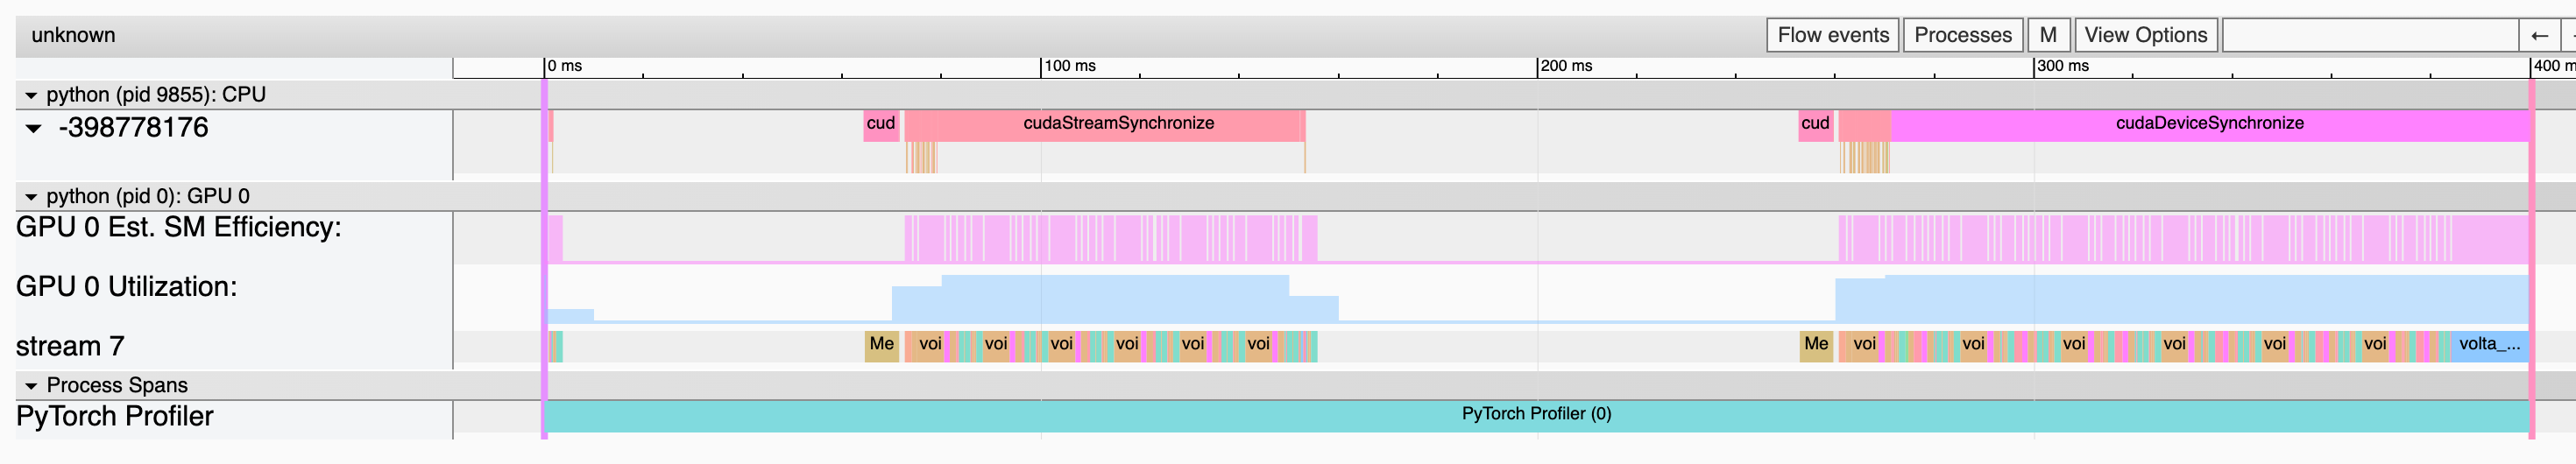Click the 0 ms ruler mark
This screenshot has width=2576, height=464.
565,66
